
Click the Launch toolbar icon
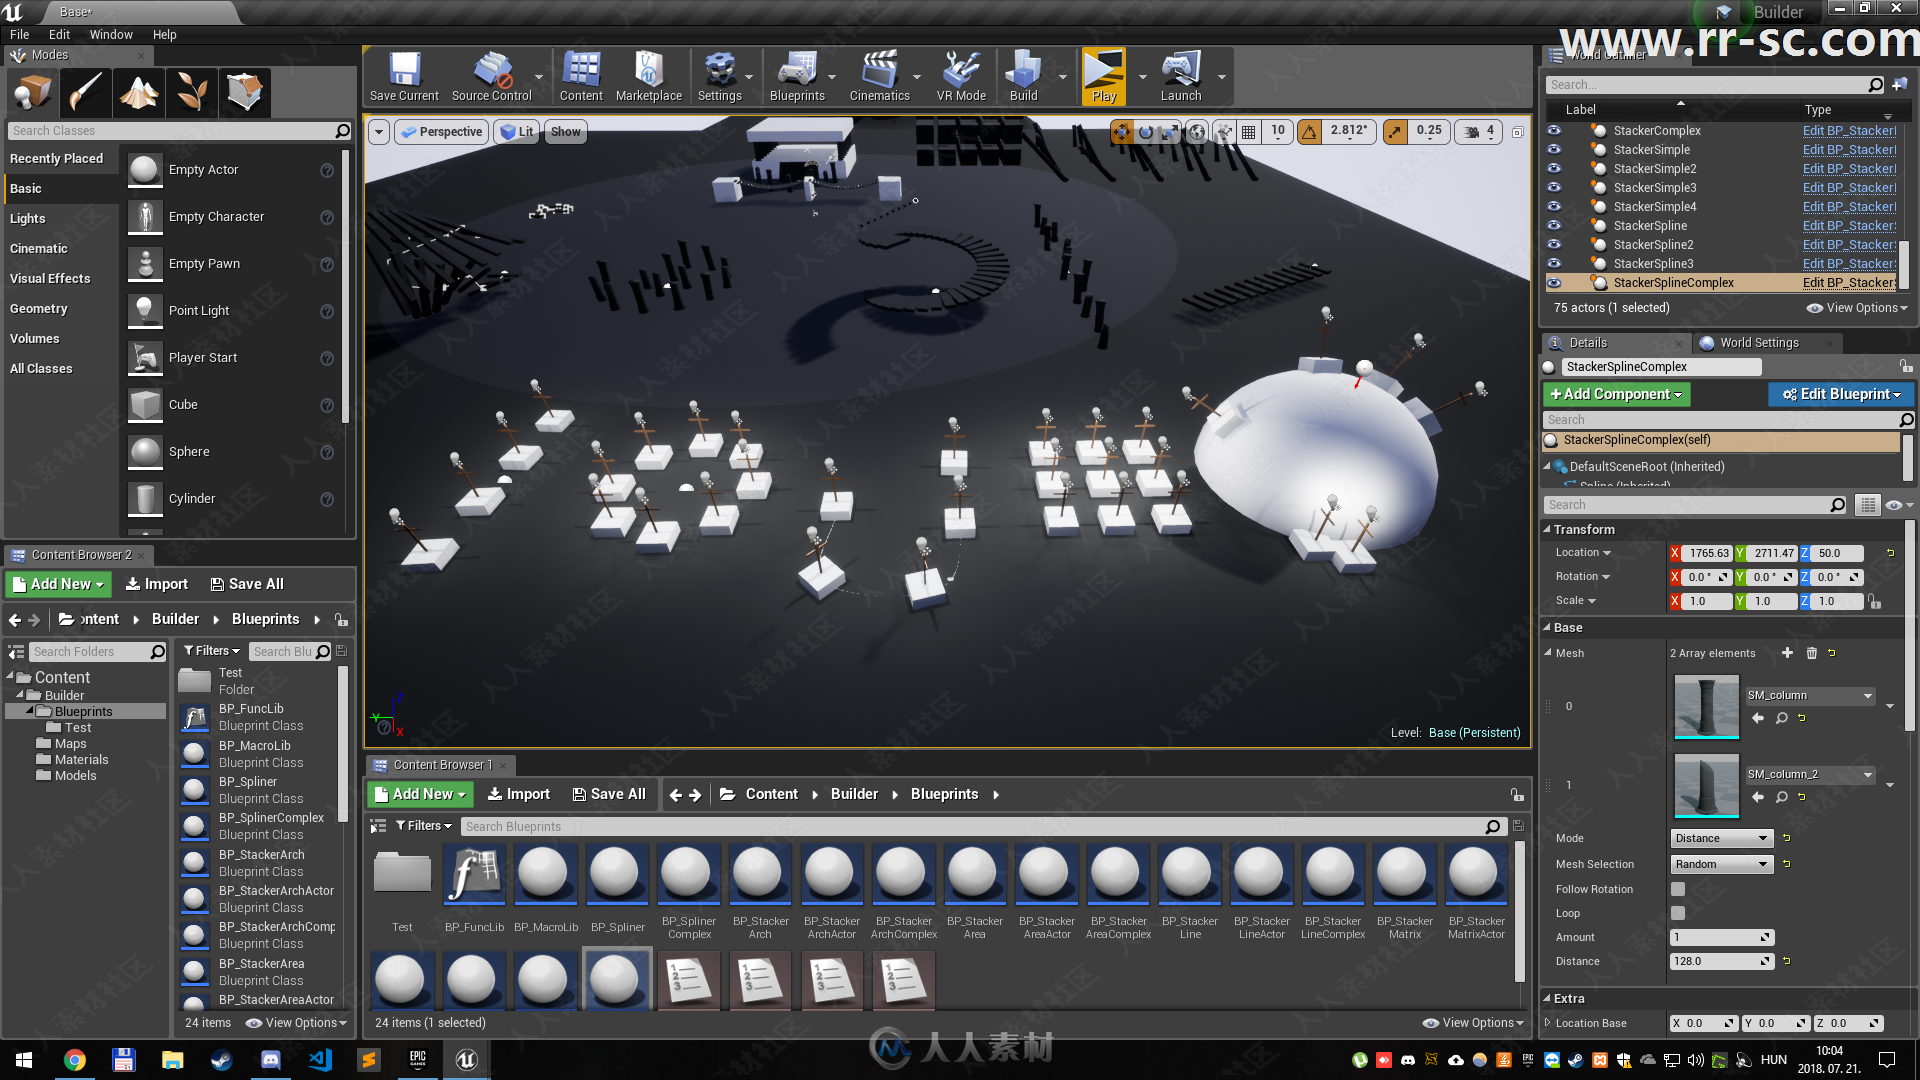(1181, 77)
